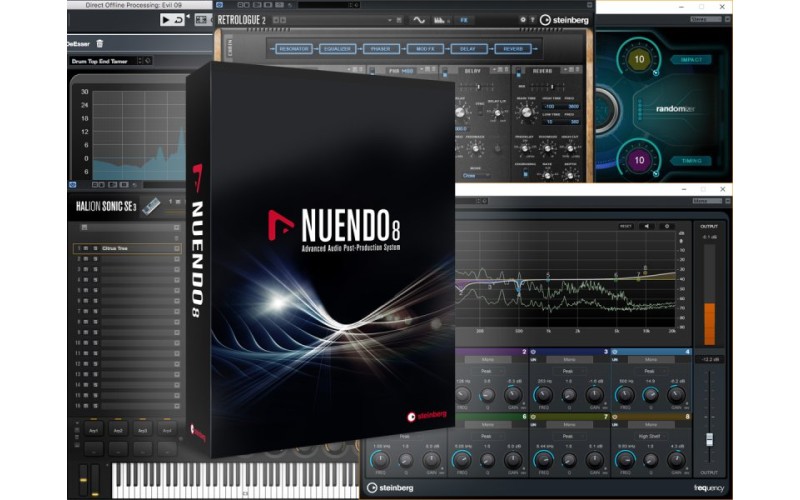This screenshot has width=800, height=500.
Task: Toggle the Frequency EQ speaker listen icon
Action: 645,226
